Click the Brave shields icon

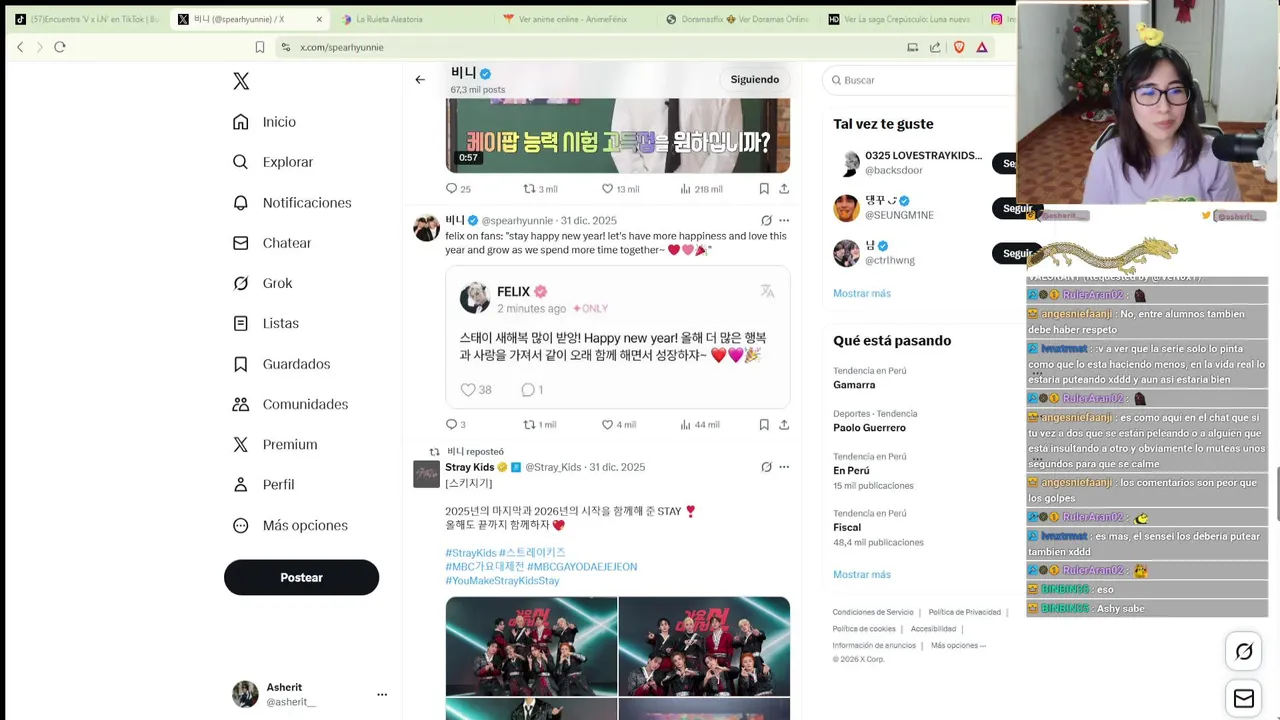pyautogui.click(x=960, y=47)
